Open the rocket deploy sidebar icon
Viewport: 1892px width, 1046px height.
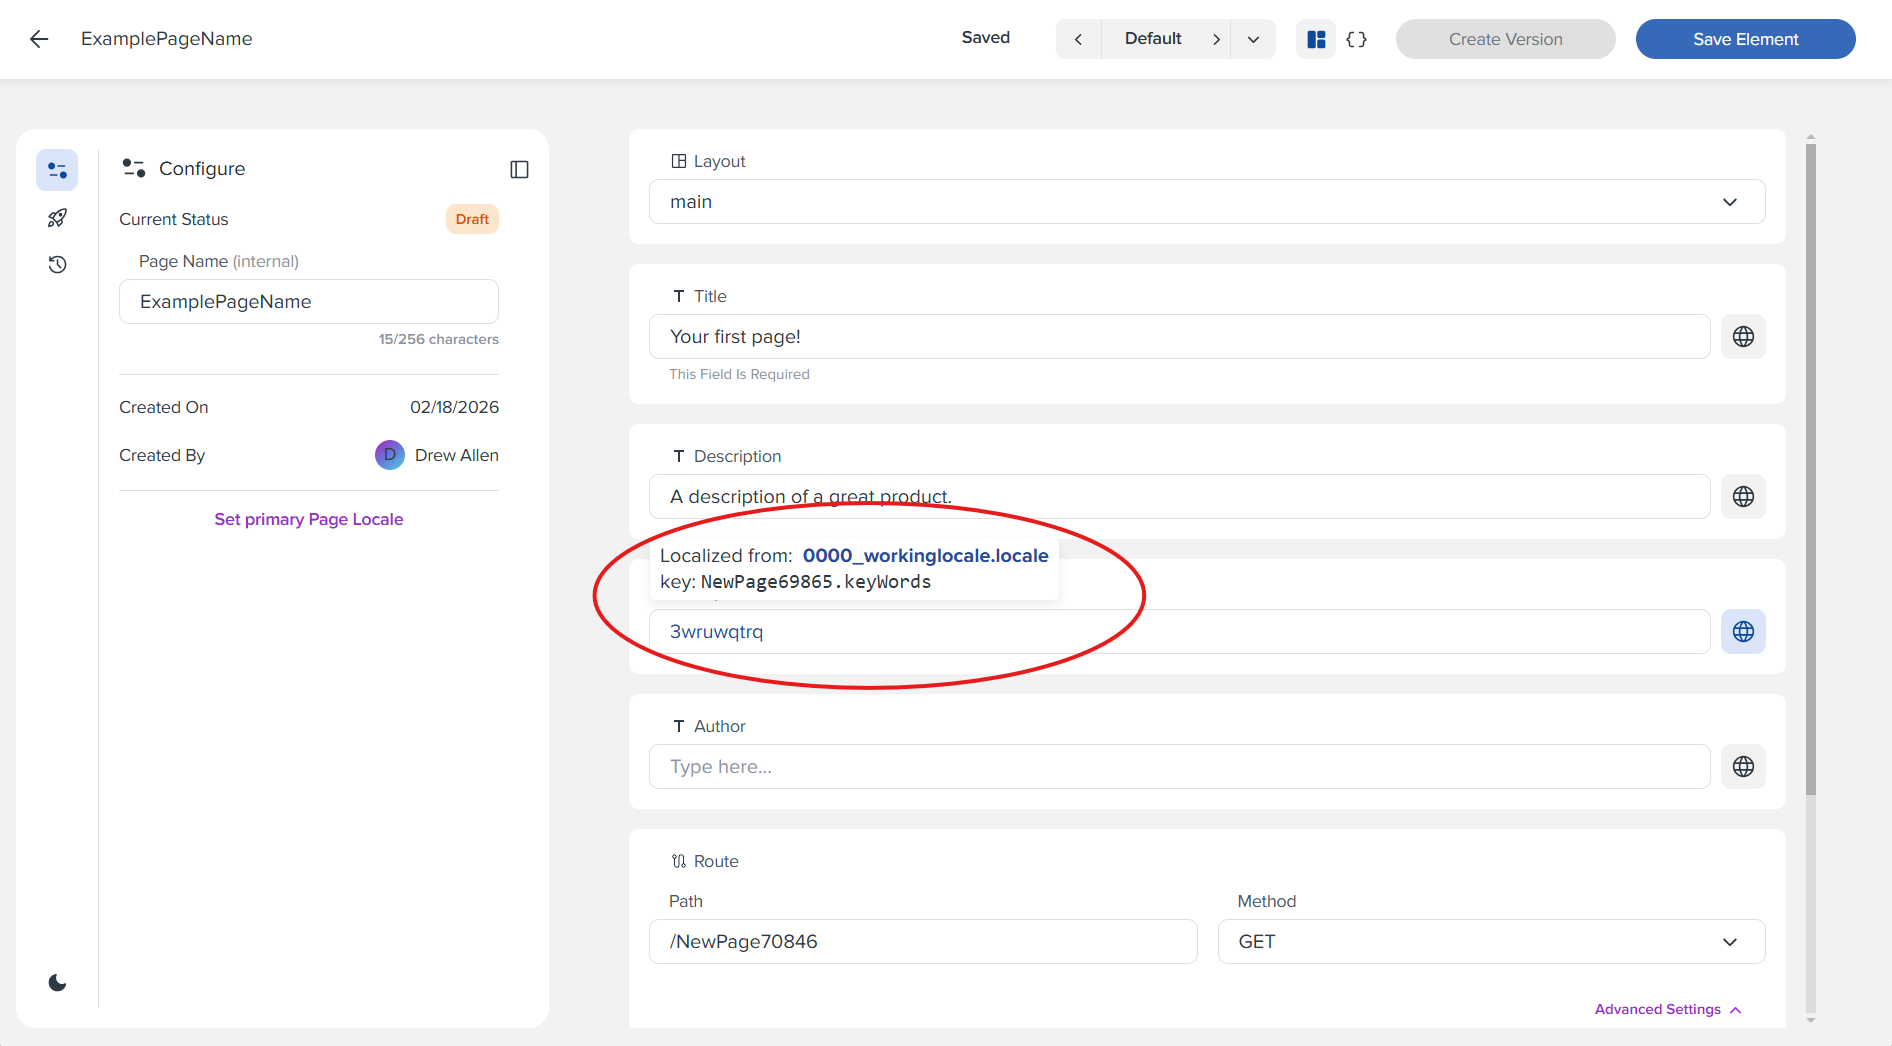(x=57, y=218)
